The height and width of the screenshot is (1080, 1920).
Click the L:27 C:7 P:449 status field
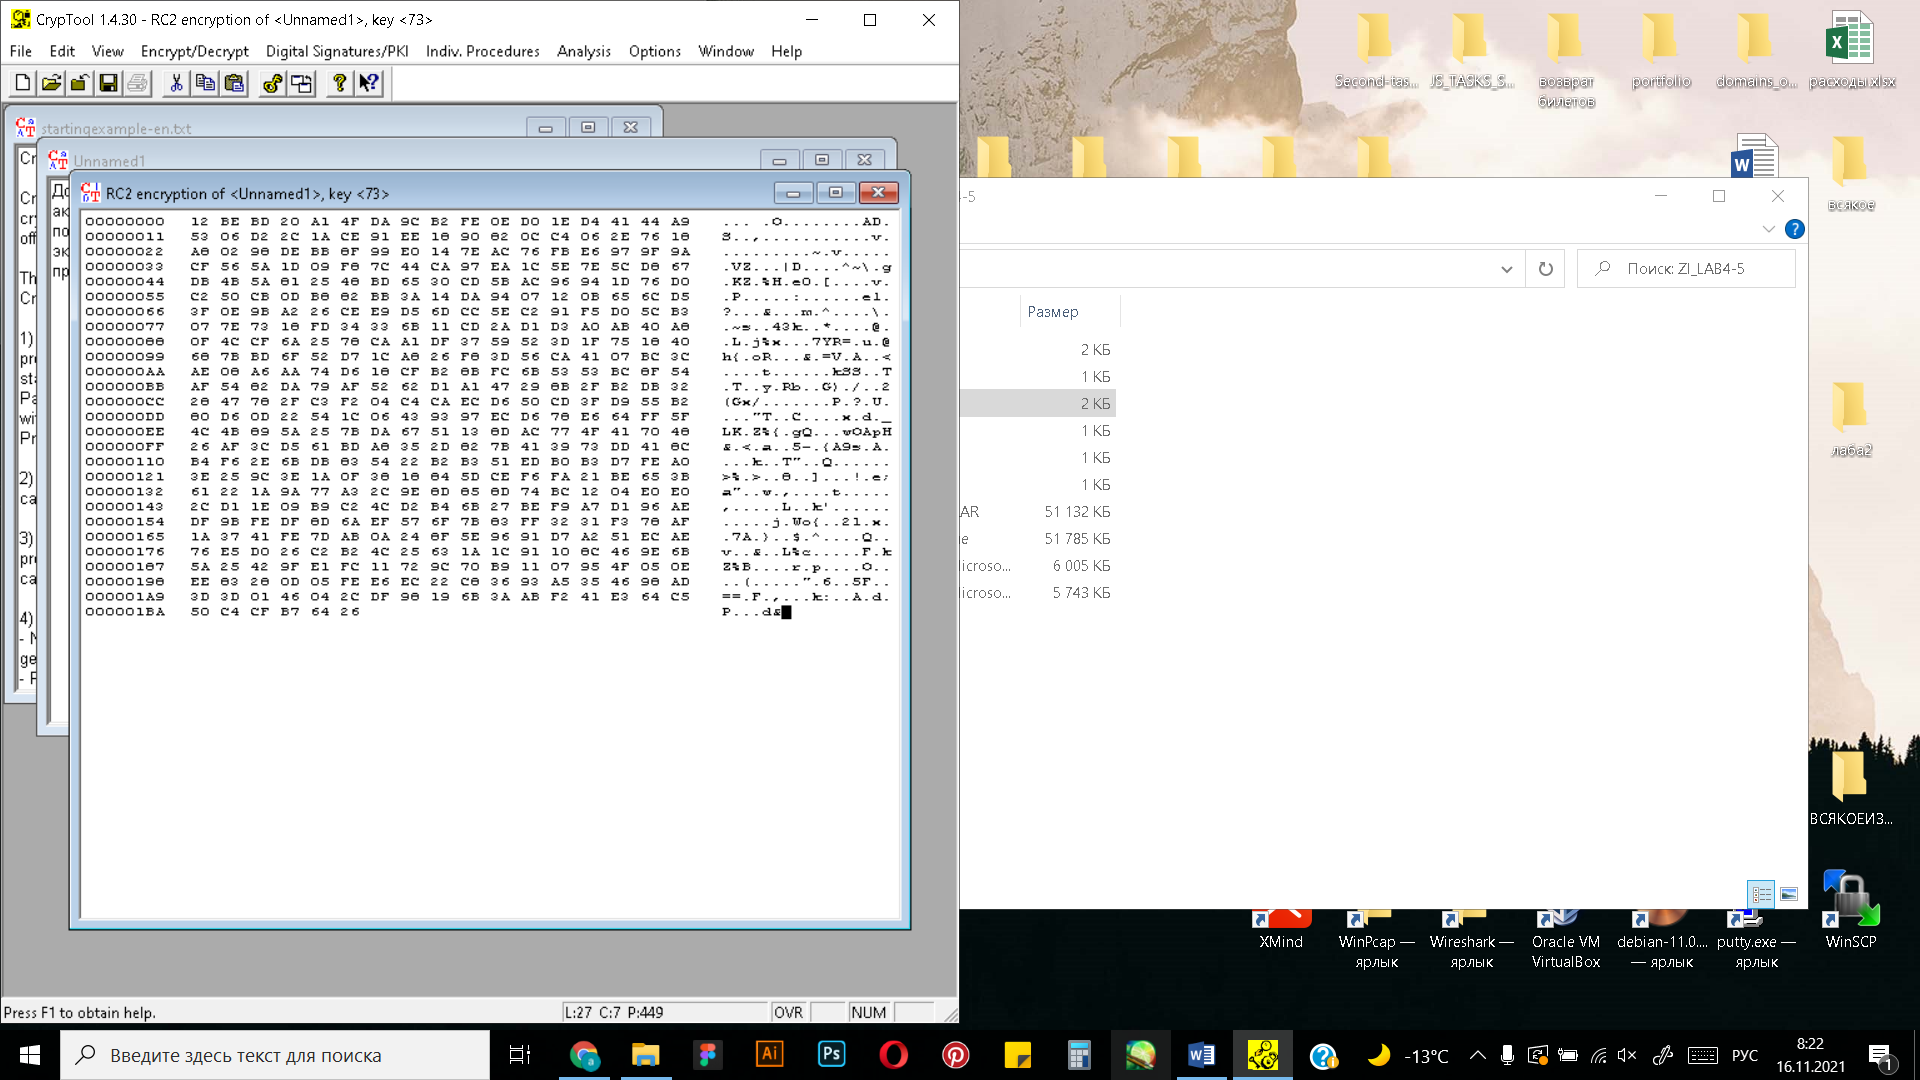click(664, 1012)
